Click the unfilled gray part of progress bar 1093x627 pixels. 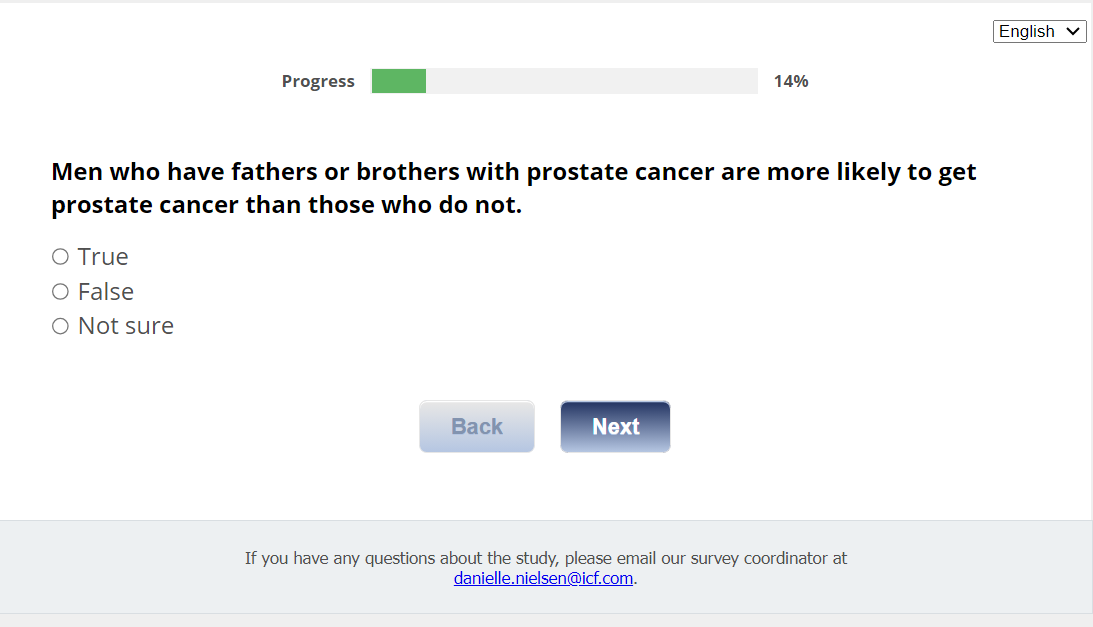pos(590,81)
